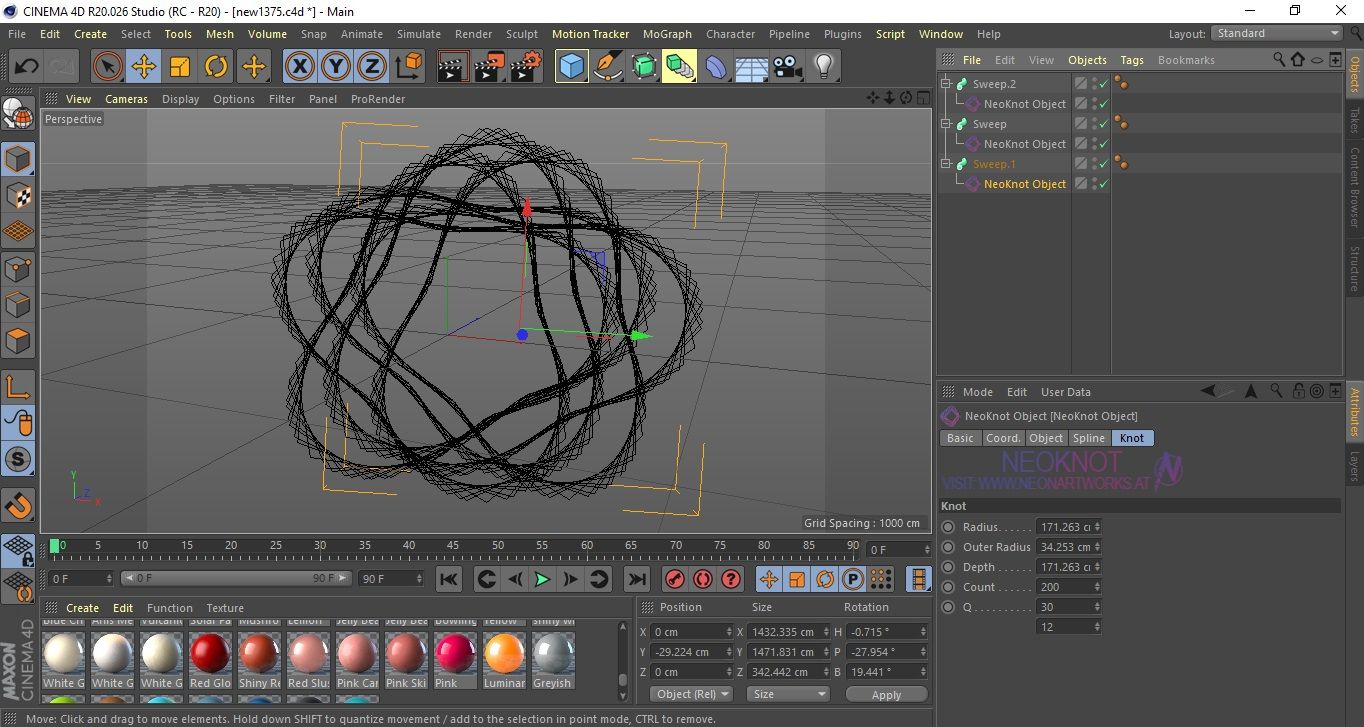
Task: Select Polygons mode icon in left sidebar
Action: click(x=18, y=341)
